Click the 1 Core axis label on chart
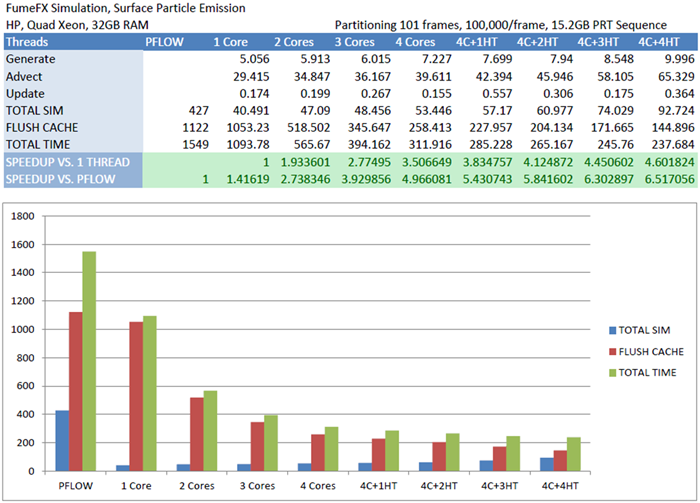The width and height of the screenshot is (700, 503). (136, 486)
